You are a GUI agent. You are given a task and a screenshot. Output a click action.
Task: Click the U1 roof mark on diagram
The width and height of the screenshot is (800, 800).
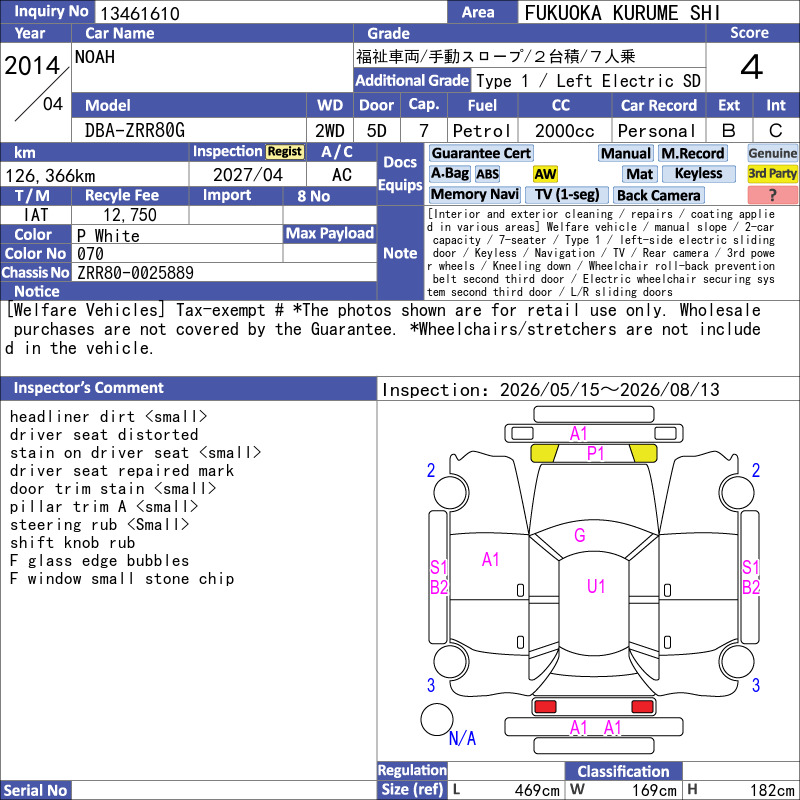[x=596, y=586]
